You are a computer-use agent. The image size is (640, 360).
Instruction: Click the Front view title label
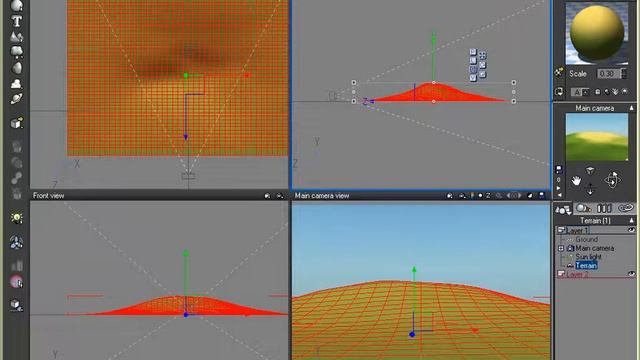point(49,196)
